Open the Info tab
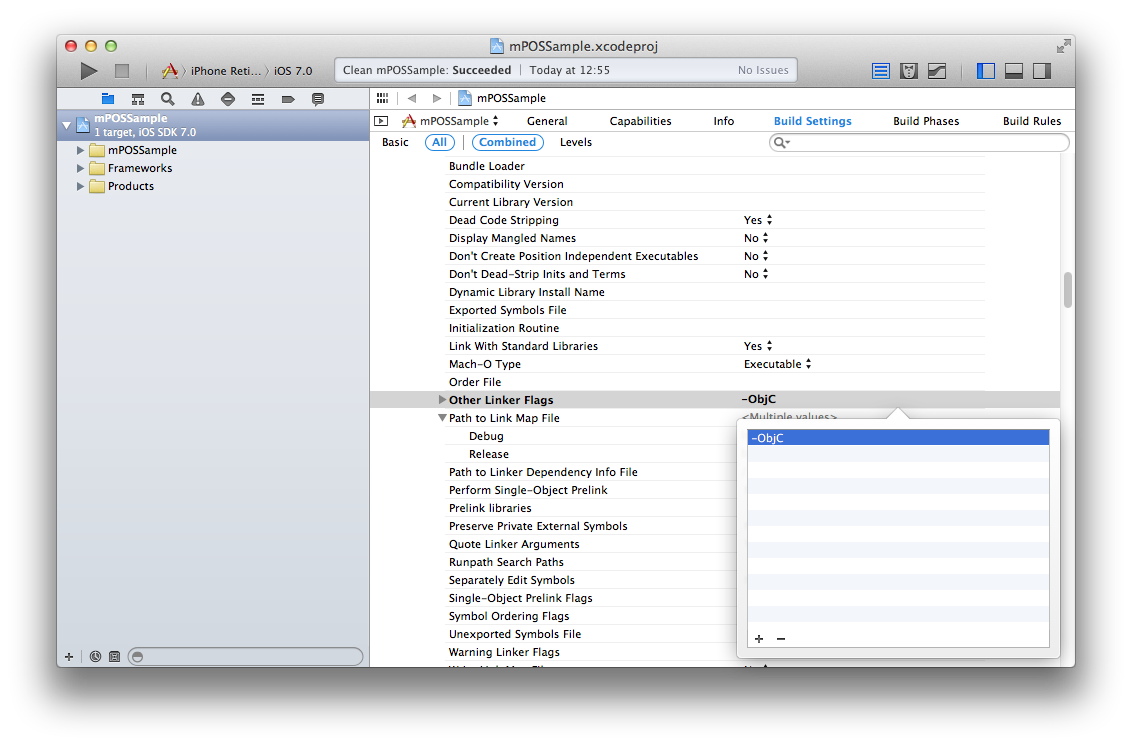 pos(723,121)
